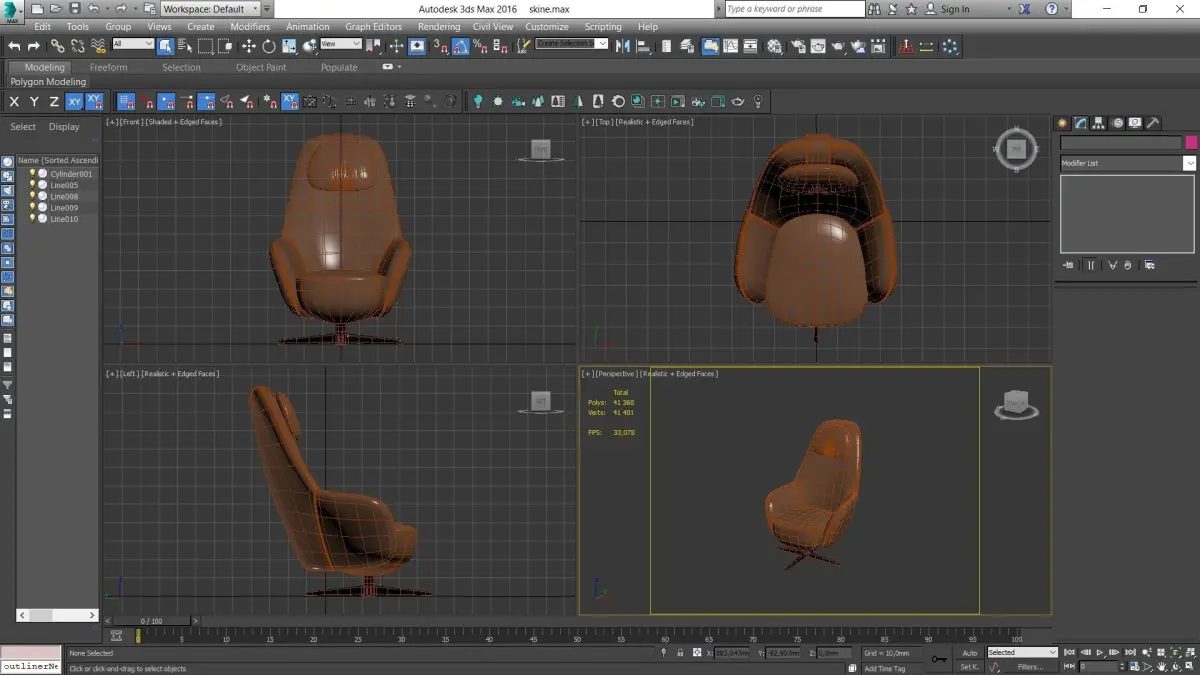
Task: Expand the ribbon options dropdown arrow
Action: (399, 67)
